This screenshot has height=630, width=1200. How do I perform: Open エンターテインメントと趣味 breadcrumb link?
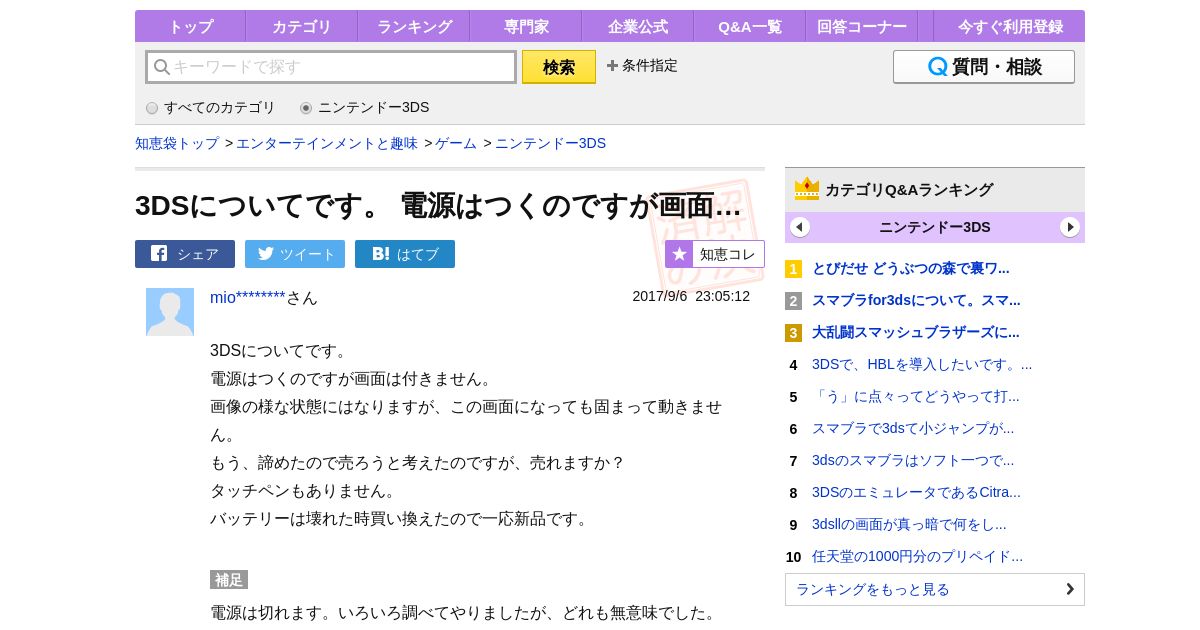327,143
